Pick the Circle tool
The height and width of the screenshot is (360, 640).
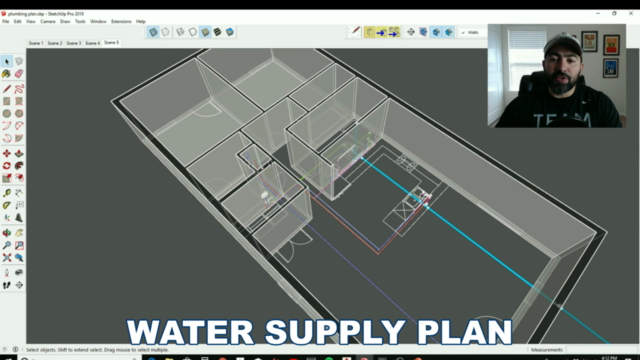pyautogui.click(x=7, y=113)
